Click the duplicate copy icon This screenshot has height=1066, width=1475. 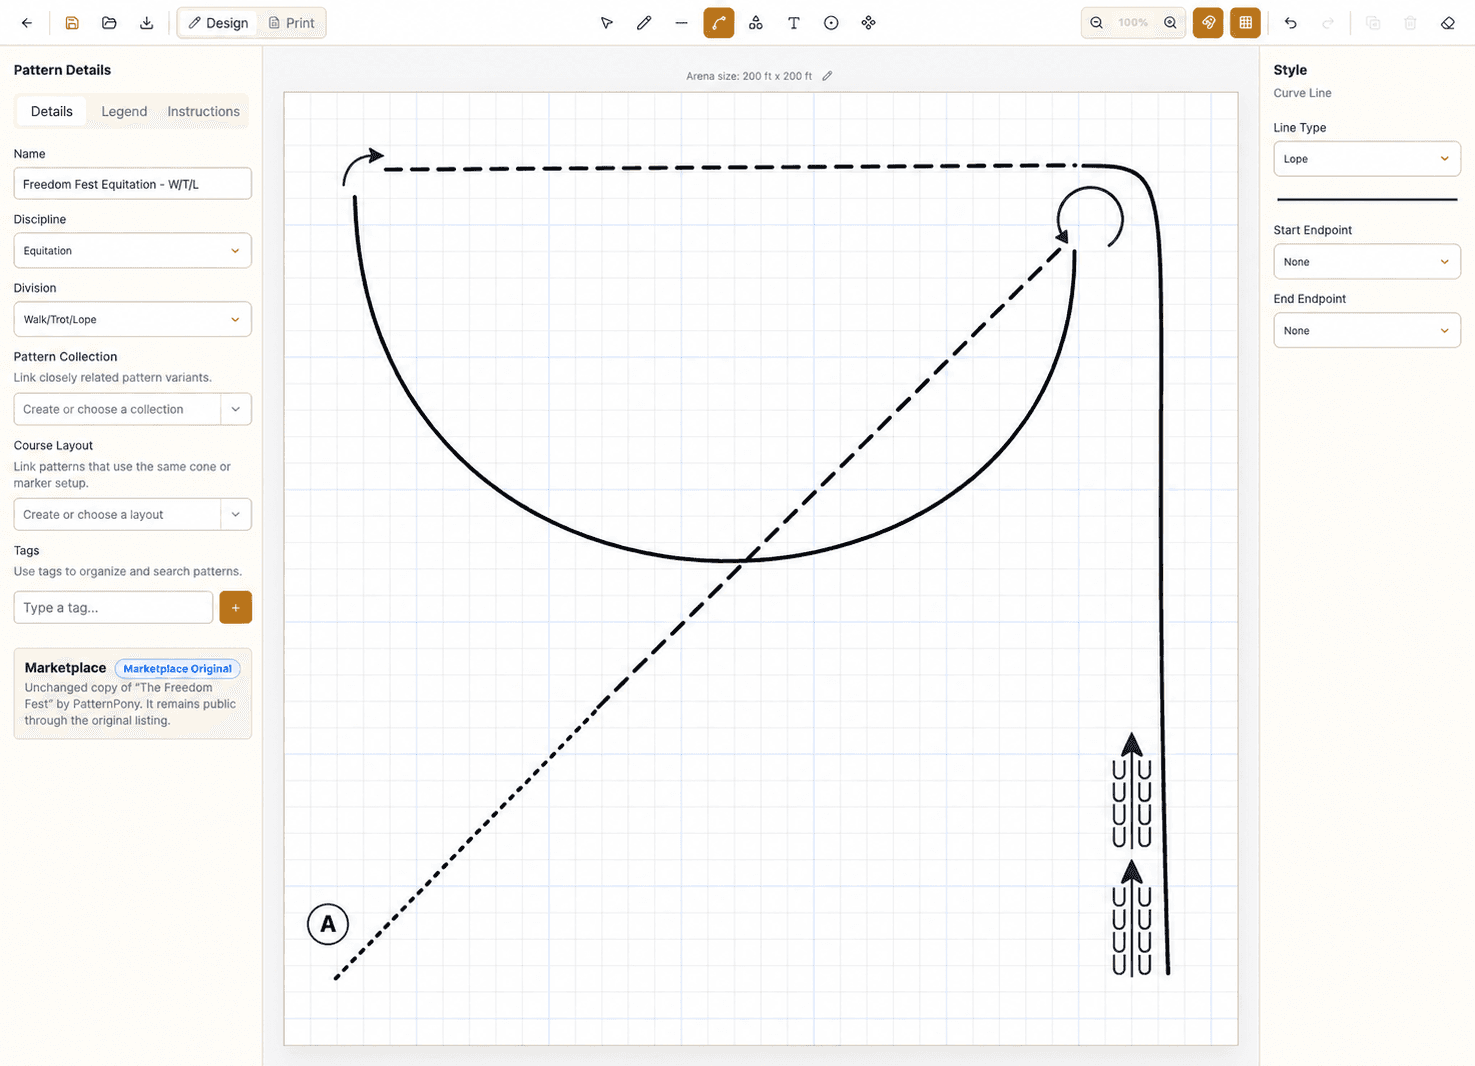(x=1373, y=23)
